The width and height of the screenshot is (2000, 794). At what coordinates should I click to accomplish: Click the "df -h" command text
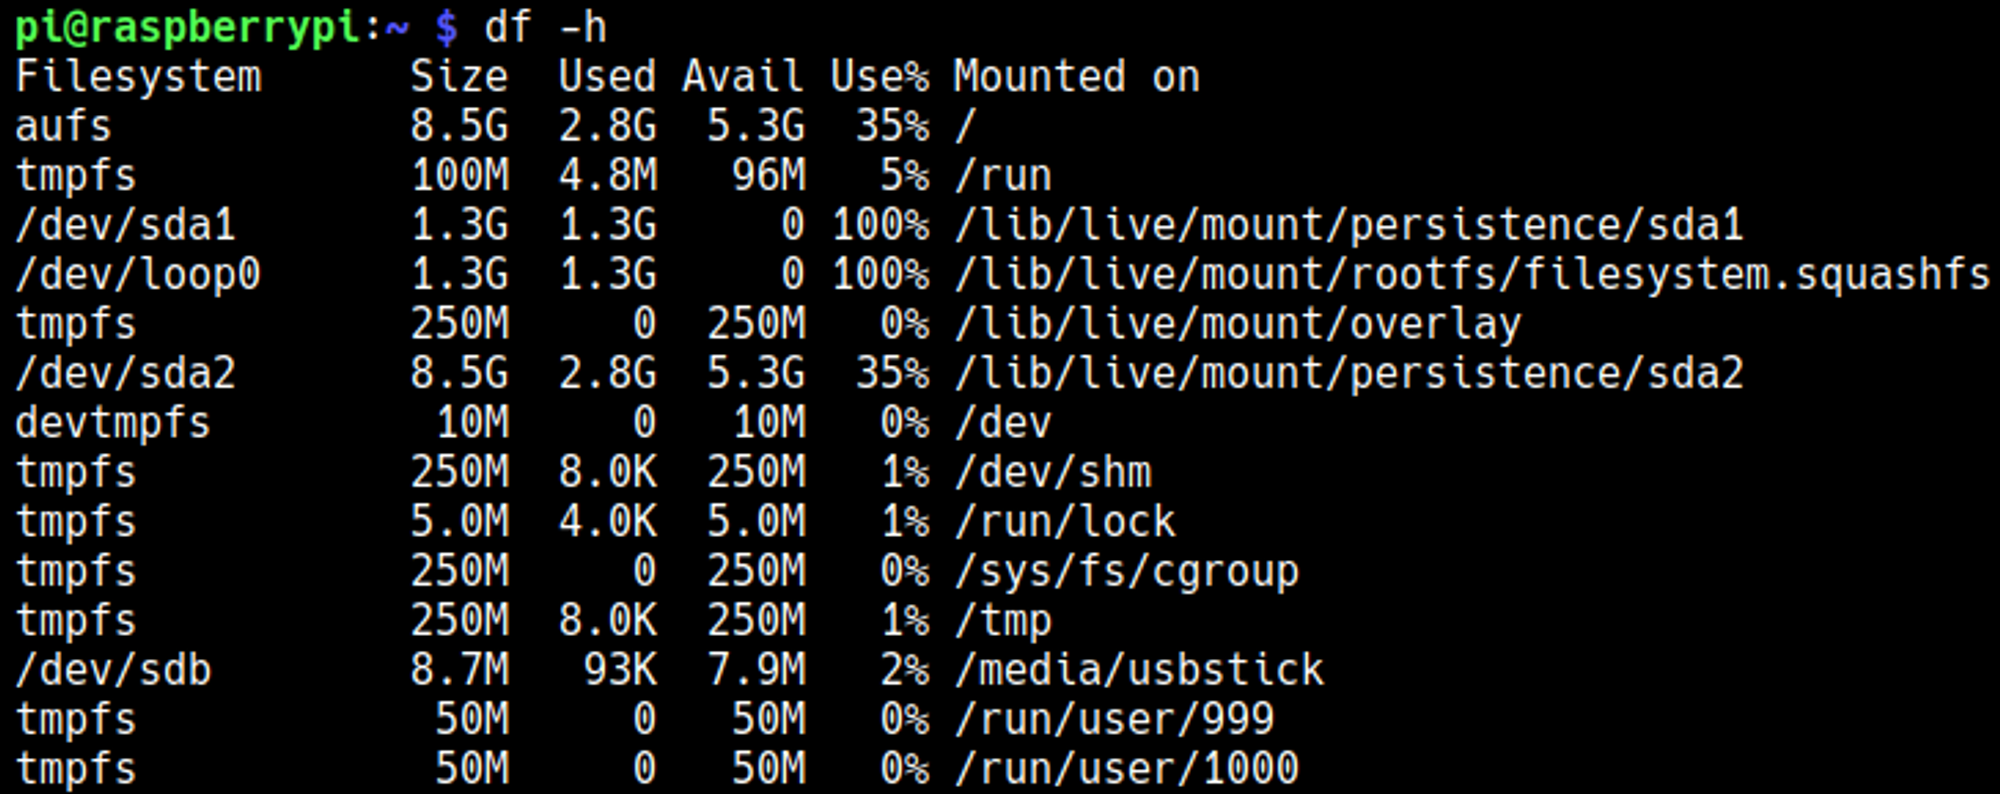pyautogui.click(x=545, y=28)
